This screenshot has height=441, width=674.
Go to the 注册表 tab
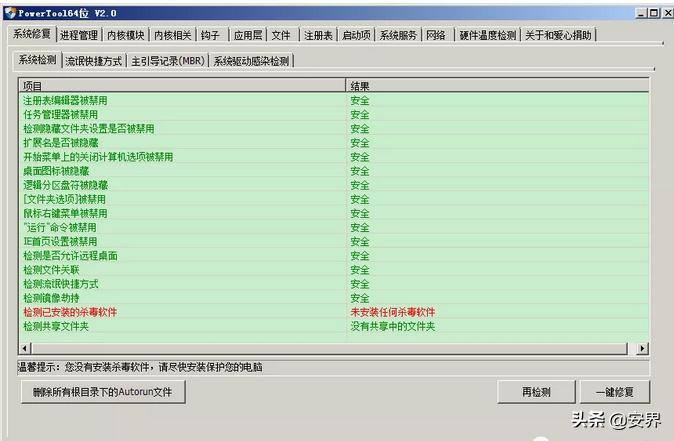[318, 35]
